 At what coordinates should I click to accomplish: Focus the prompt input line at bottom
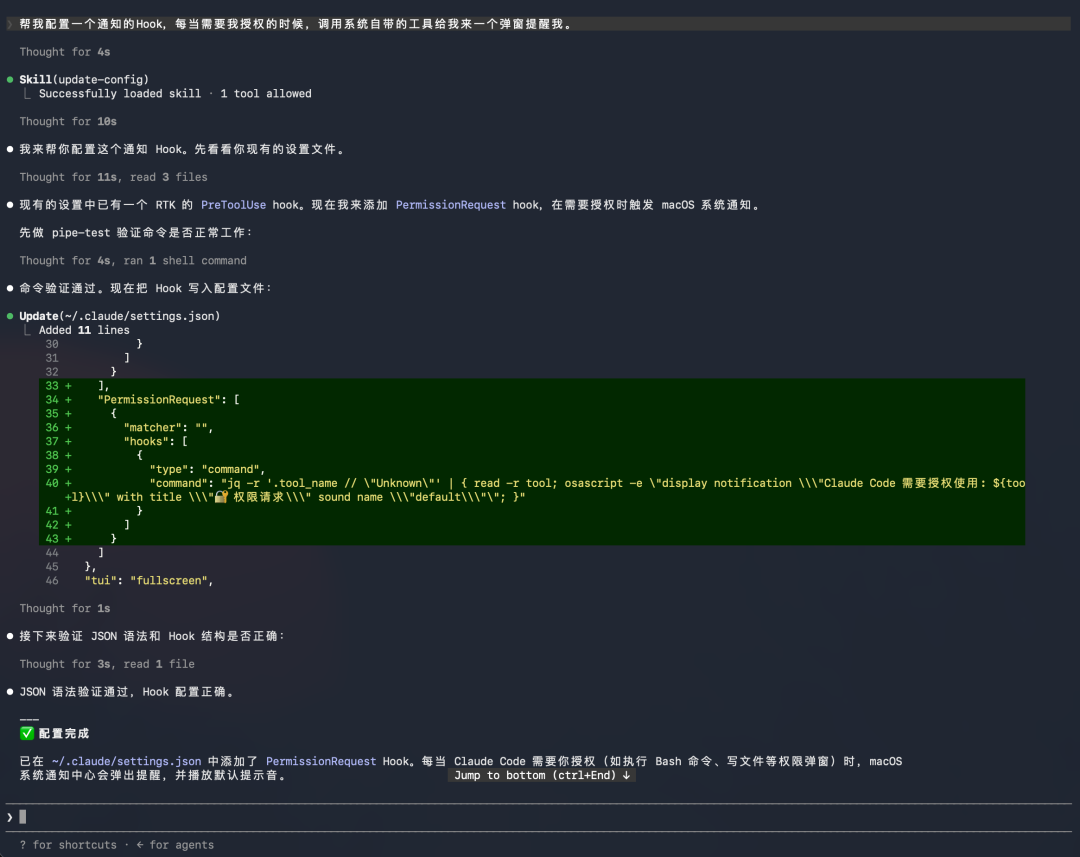coord(539,817)
